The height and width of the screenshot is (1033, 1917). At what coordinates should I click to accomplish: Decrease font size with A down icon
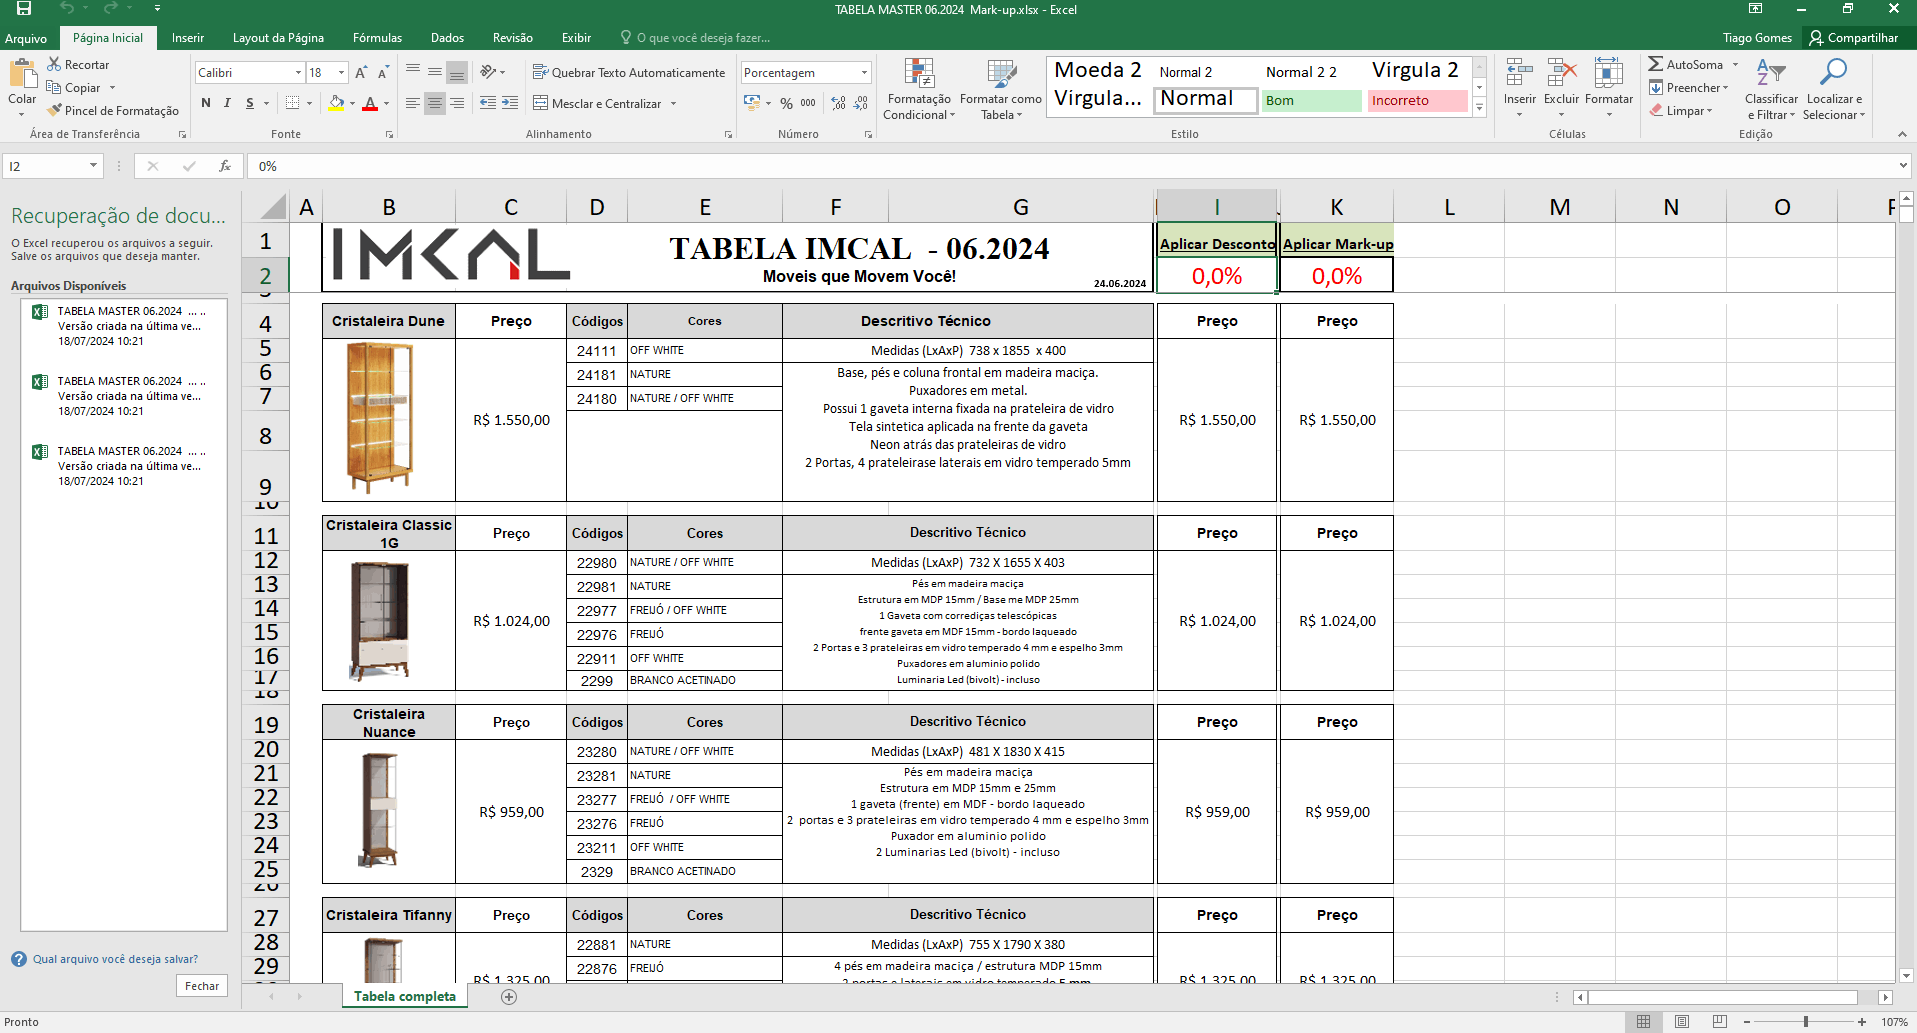[382, 72]
